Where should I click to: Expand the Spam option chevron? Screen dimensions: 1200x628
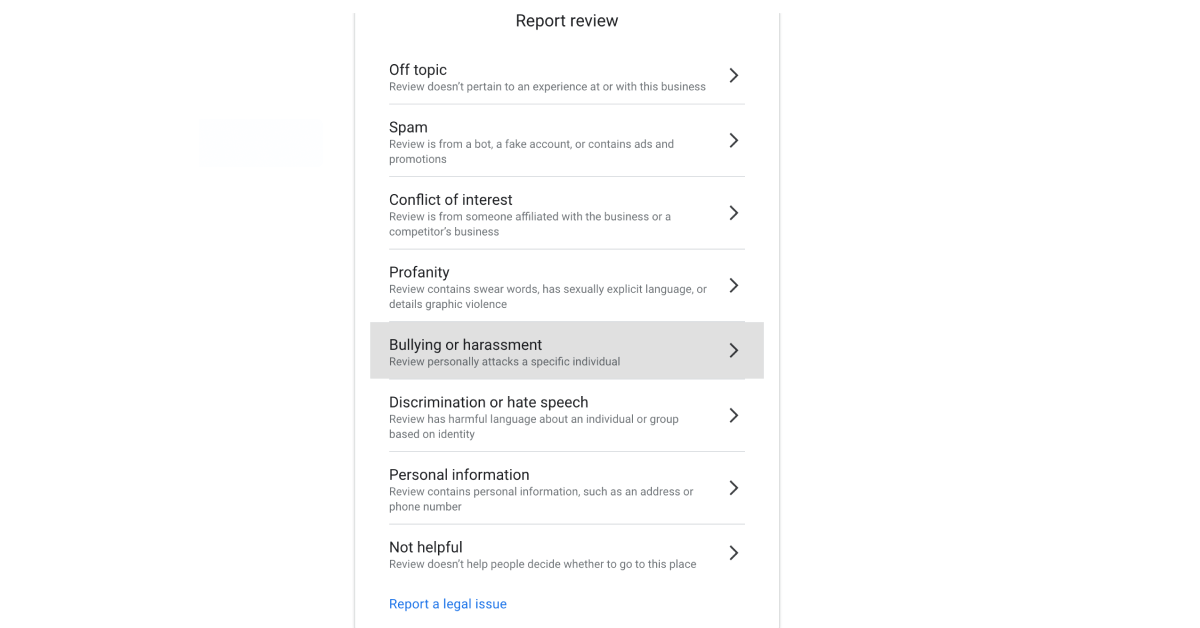pyautogui.click(x=733, y=140)
